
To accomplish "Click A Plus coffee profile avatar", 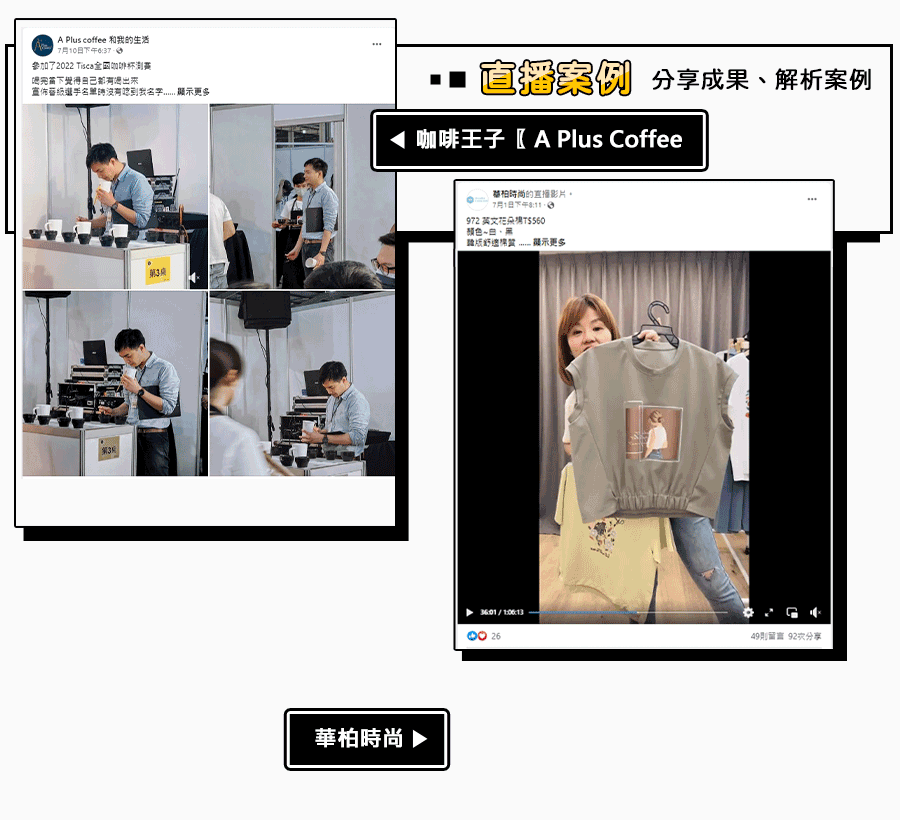I will 43,45.
